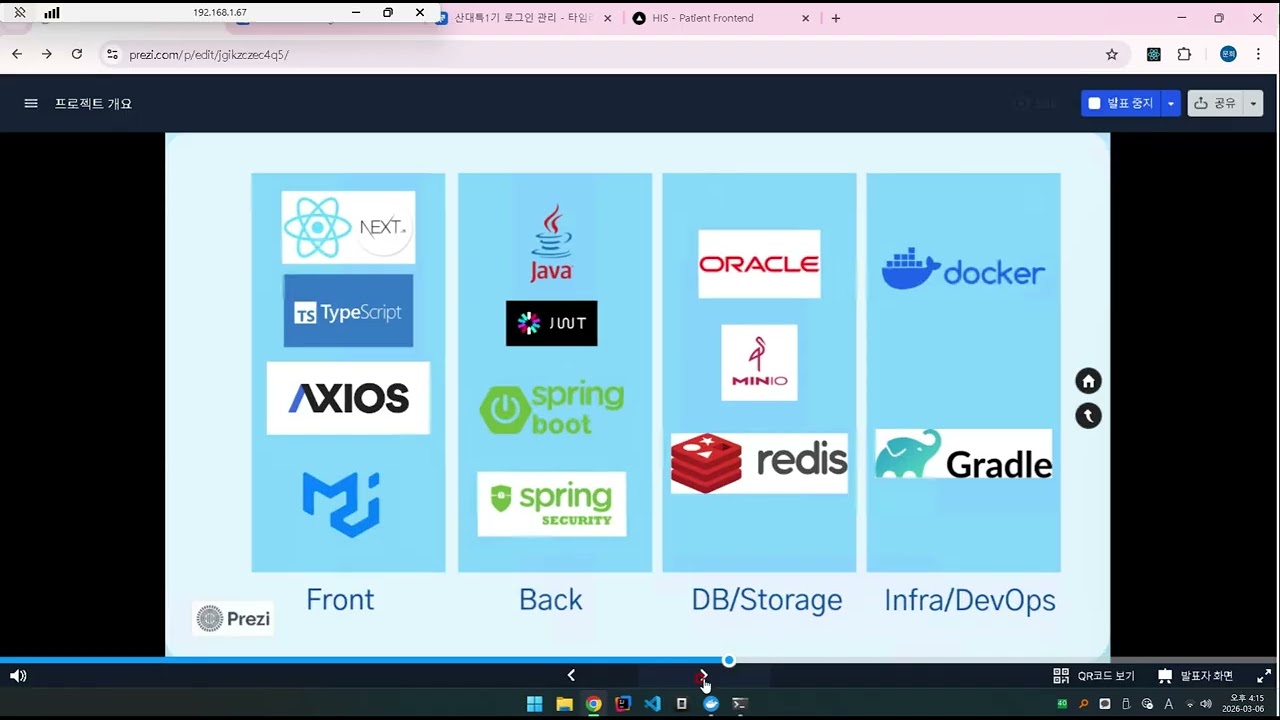
Task: Switch to the HIS - Patient Frontend tab
Action: click(x=720, y=18)
